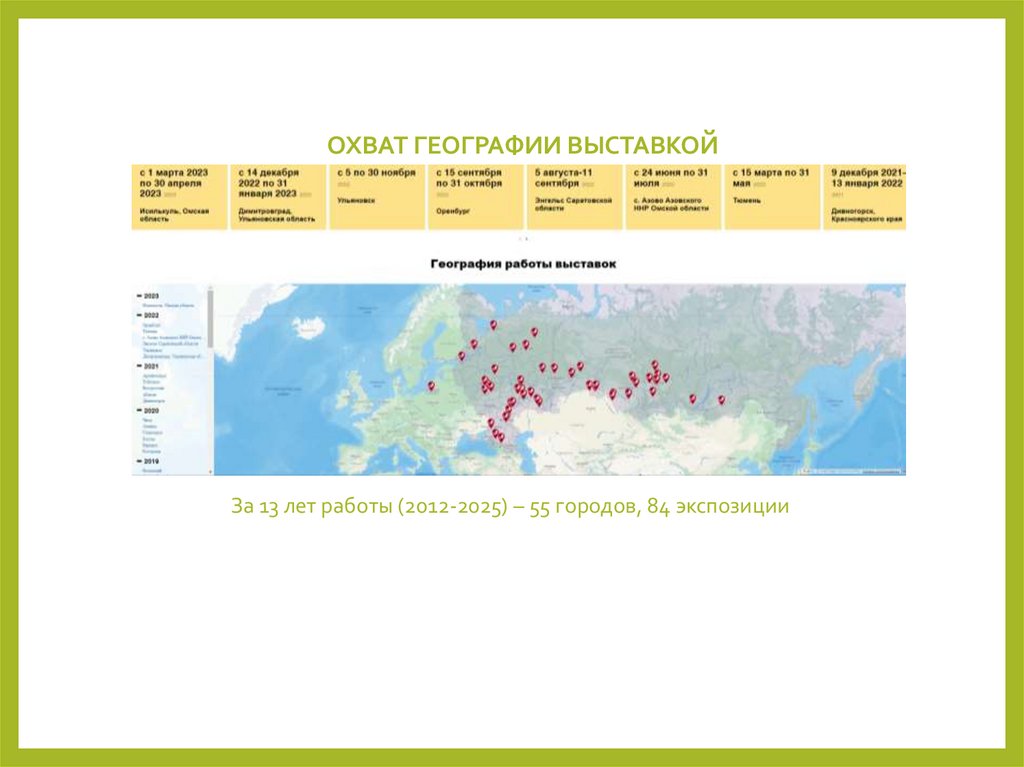Click the «География работы выставок» map heading
The width and height of the screenshot is (1024, 767).
pos(523,264)
